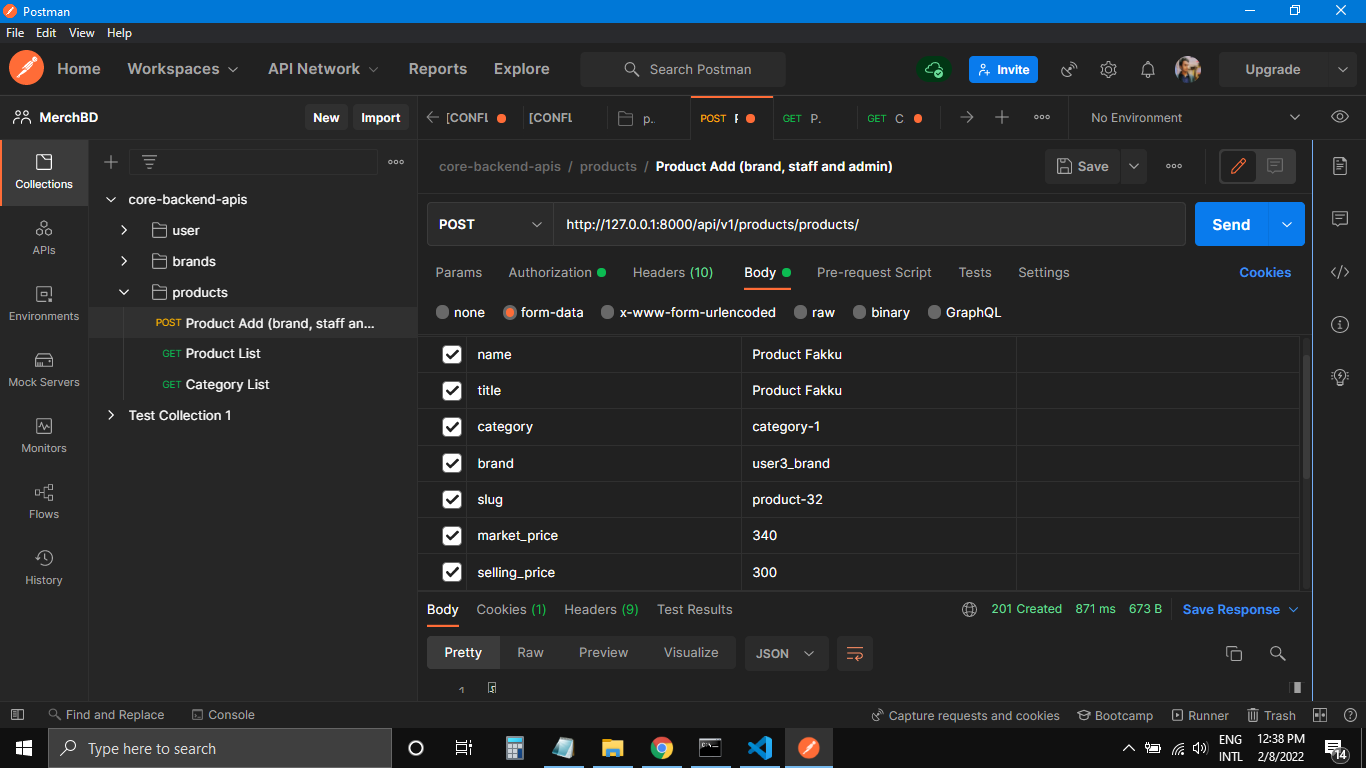This screenshot has height=768, width=1366.
Task: Send the POST request
Action: (1231, 224)
